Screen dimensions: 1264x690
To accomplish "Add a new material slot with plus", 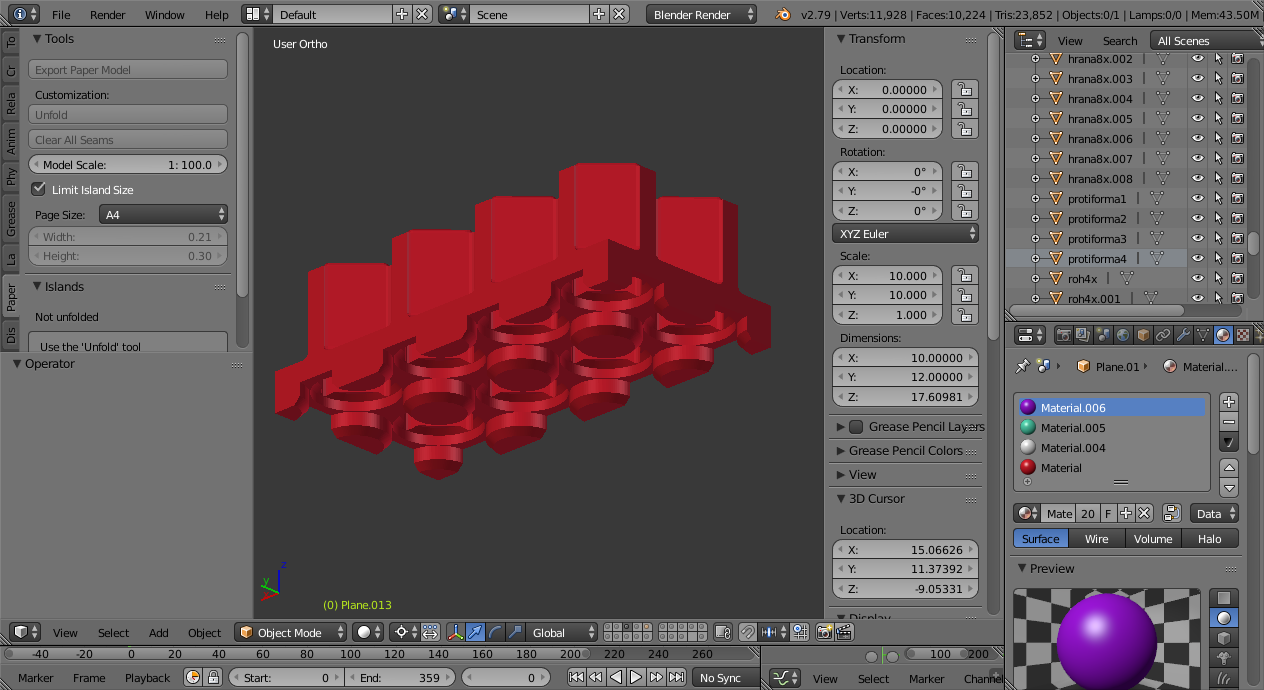I will (x=1229, y=401).
